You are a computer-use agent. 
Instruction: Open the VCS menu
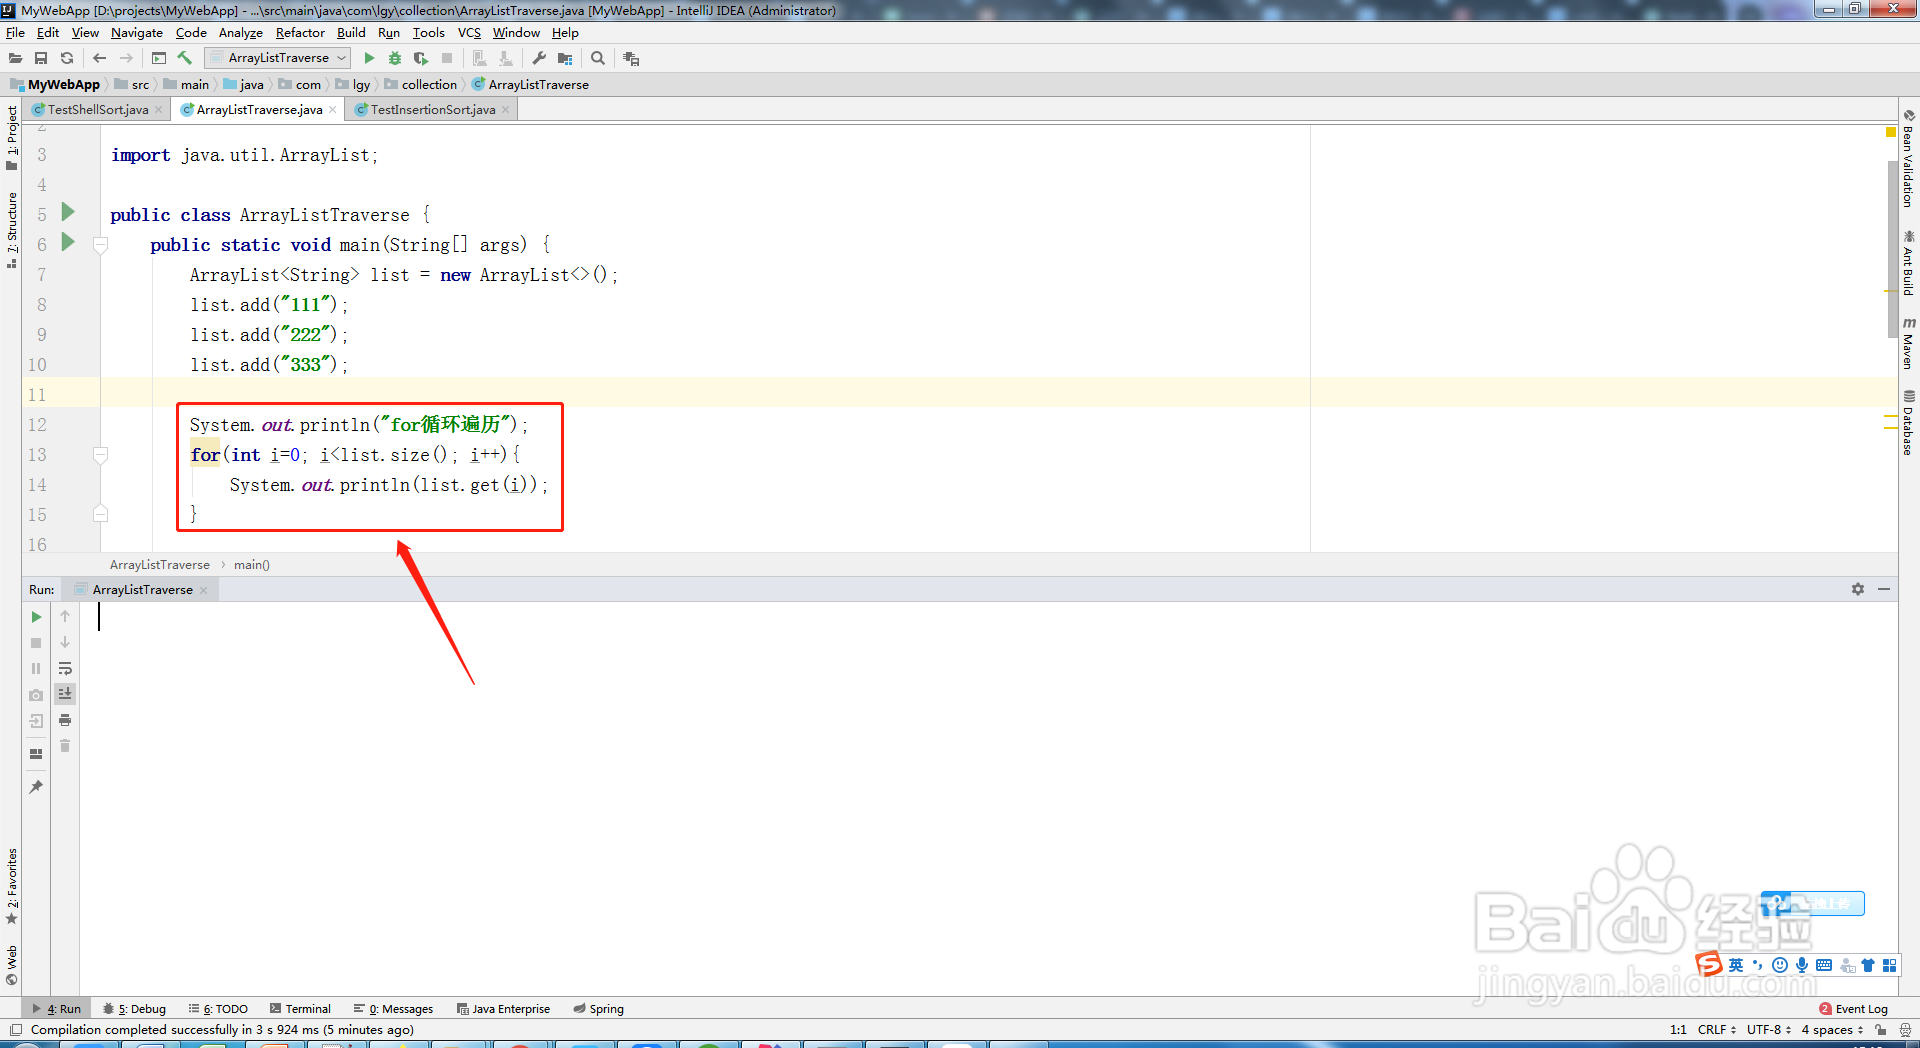click(x=469, y=33)
